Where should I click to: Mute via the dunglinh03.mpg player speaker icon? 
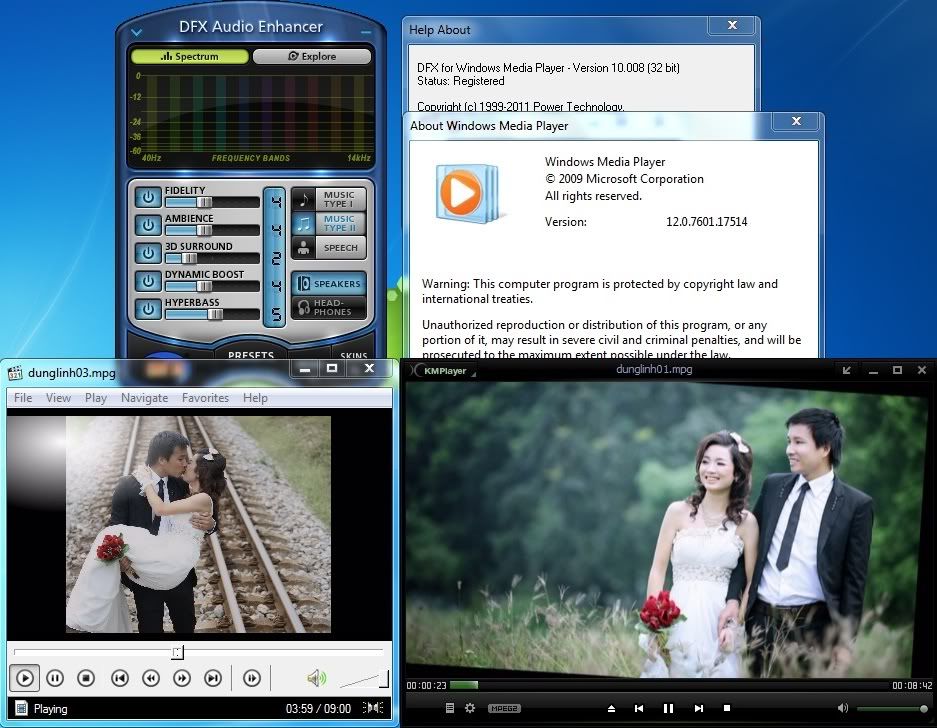pyautogui.click(x=316, y=678)
